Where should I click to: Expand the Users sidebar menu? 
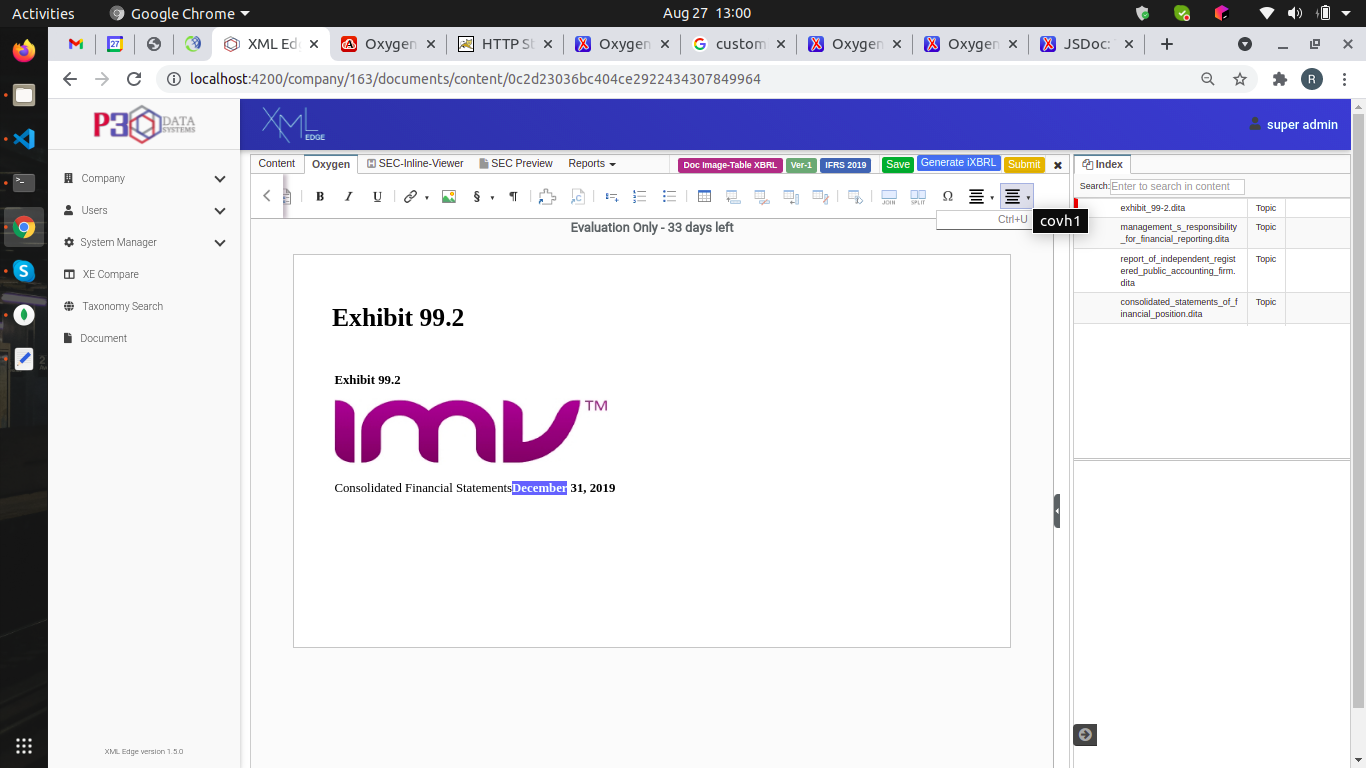point(145,210)
